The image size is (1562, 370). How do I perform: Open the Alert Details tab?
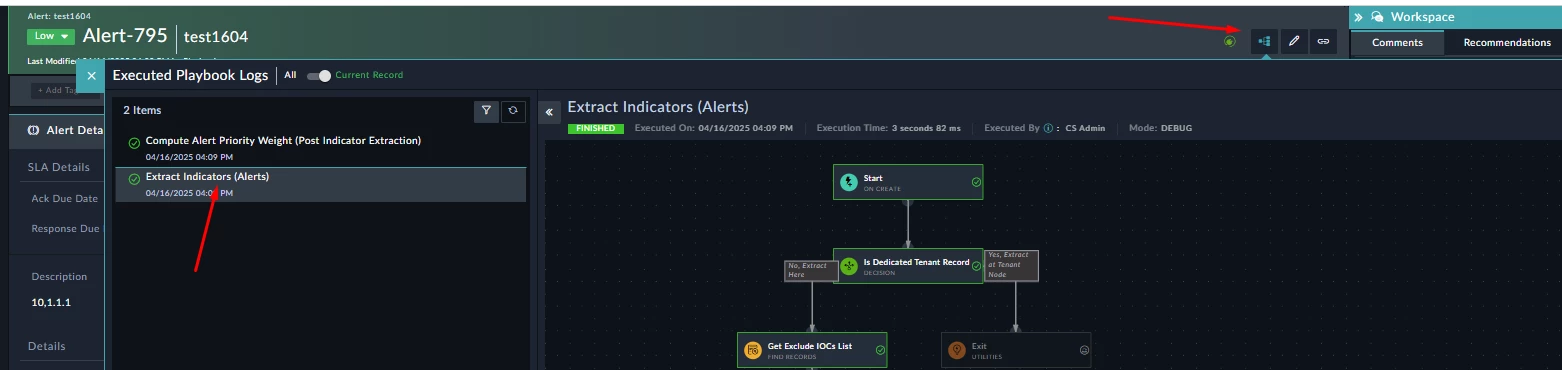click(x=58, y=130)
